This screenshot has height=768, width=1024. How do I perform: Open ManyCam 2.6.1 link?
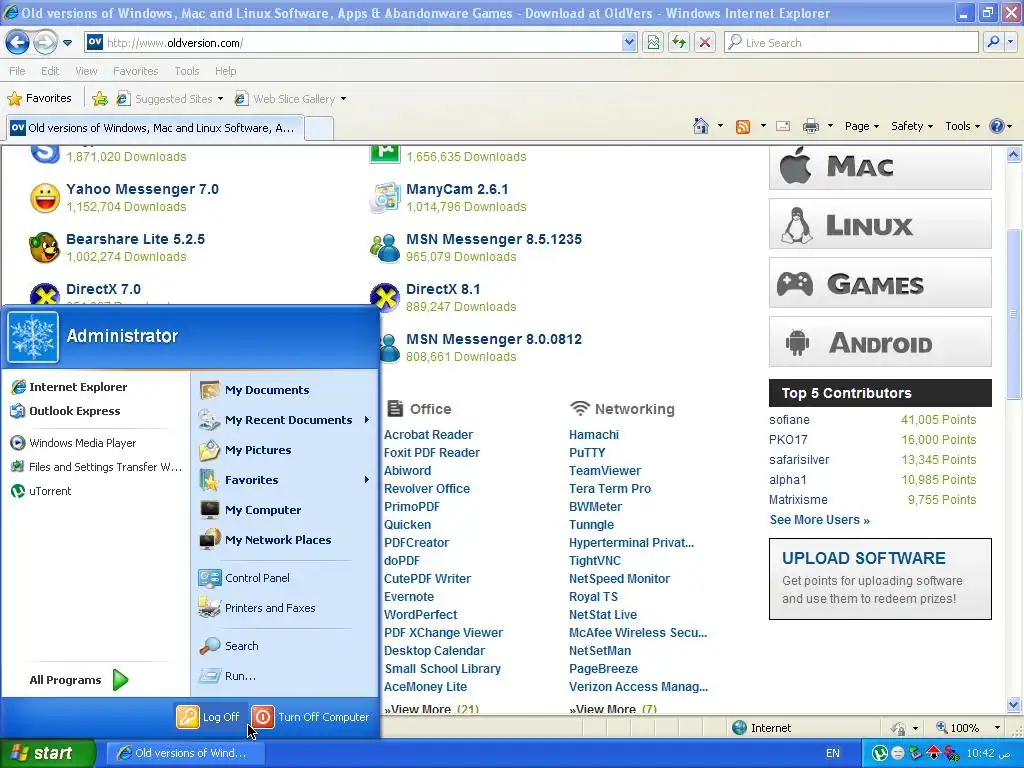457,189
